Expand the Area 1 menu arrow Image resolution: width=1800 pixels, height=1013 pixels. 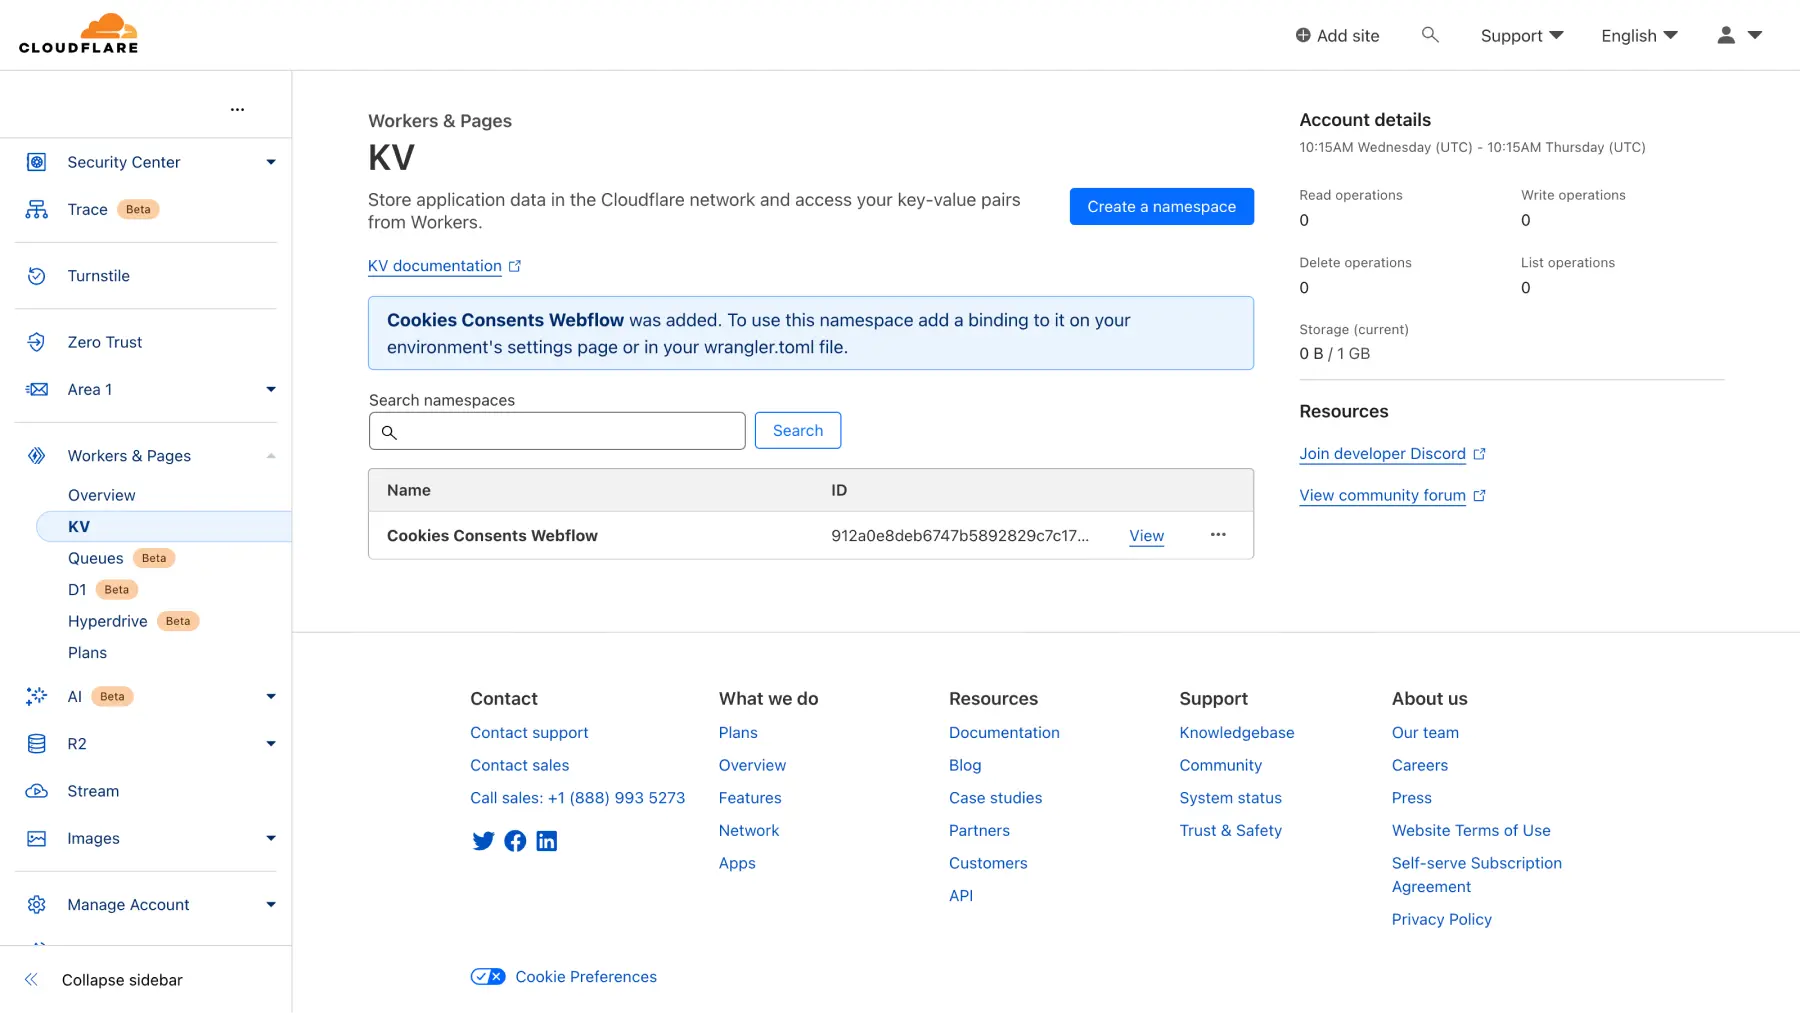coord(271,389)
